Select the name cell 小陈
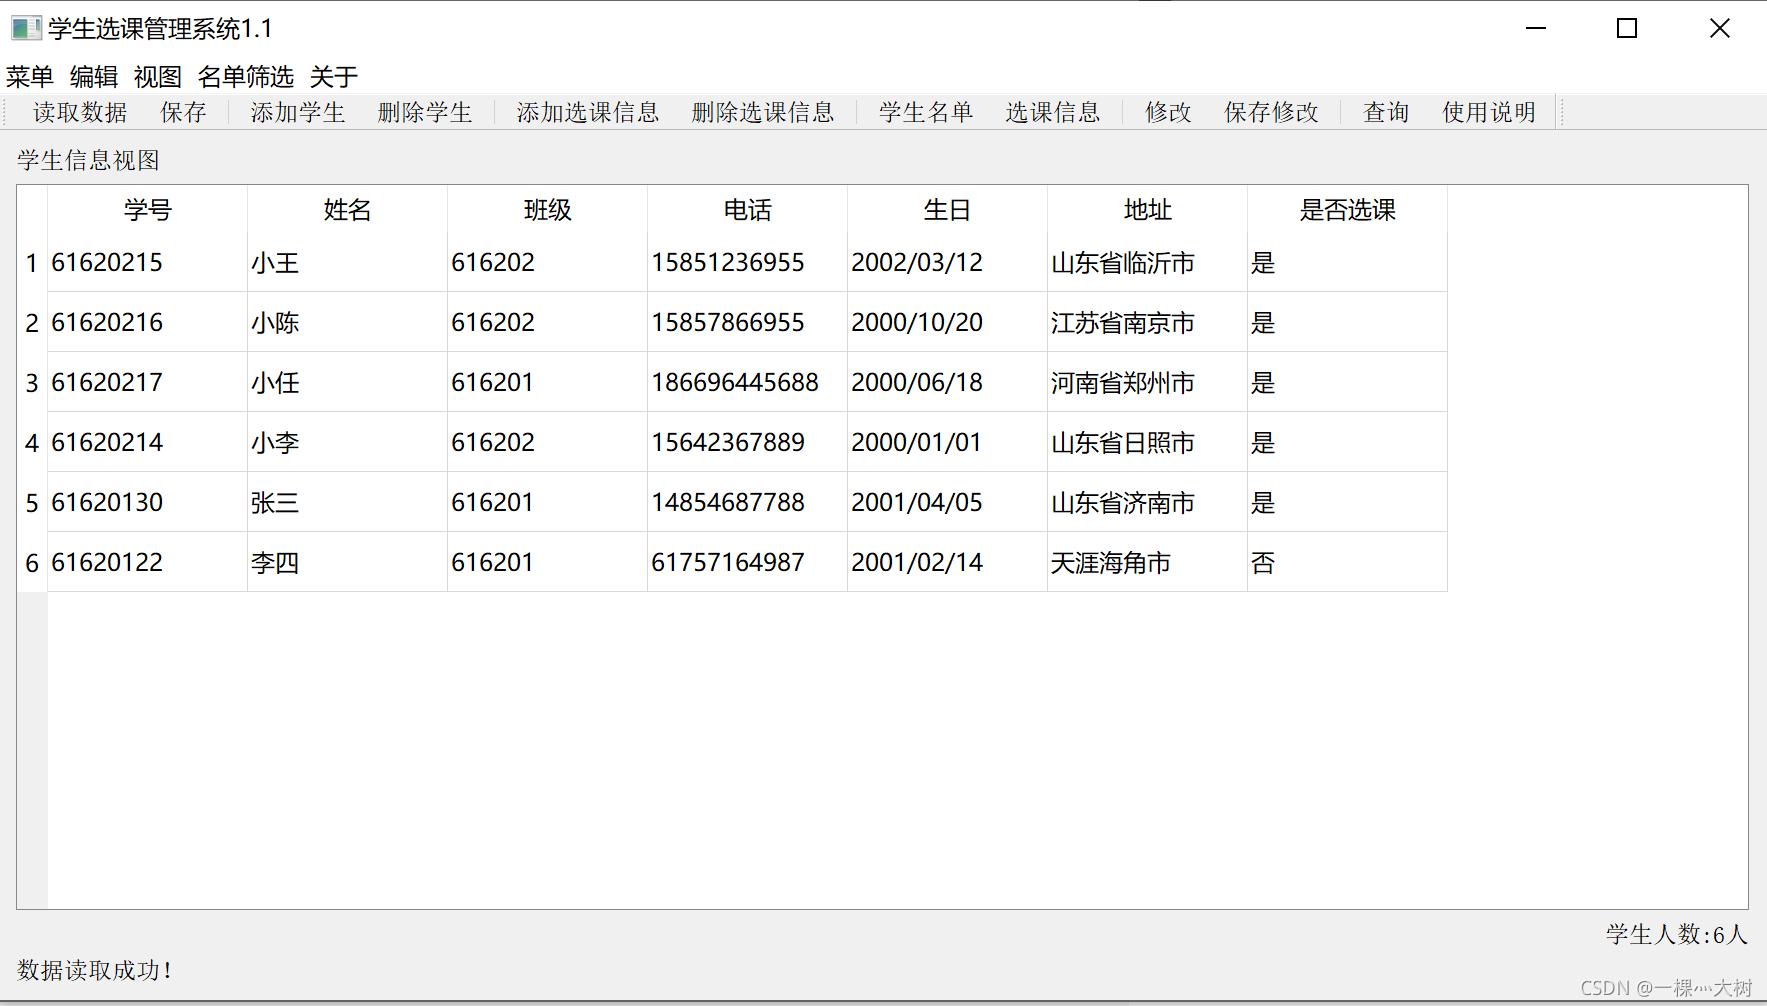Image resolution: width=1767 pixels, height=1006 pixels. [347, 323]
